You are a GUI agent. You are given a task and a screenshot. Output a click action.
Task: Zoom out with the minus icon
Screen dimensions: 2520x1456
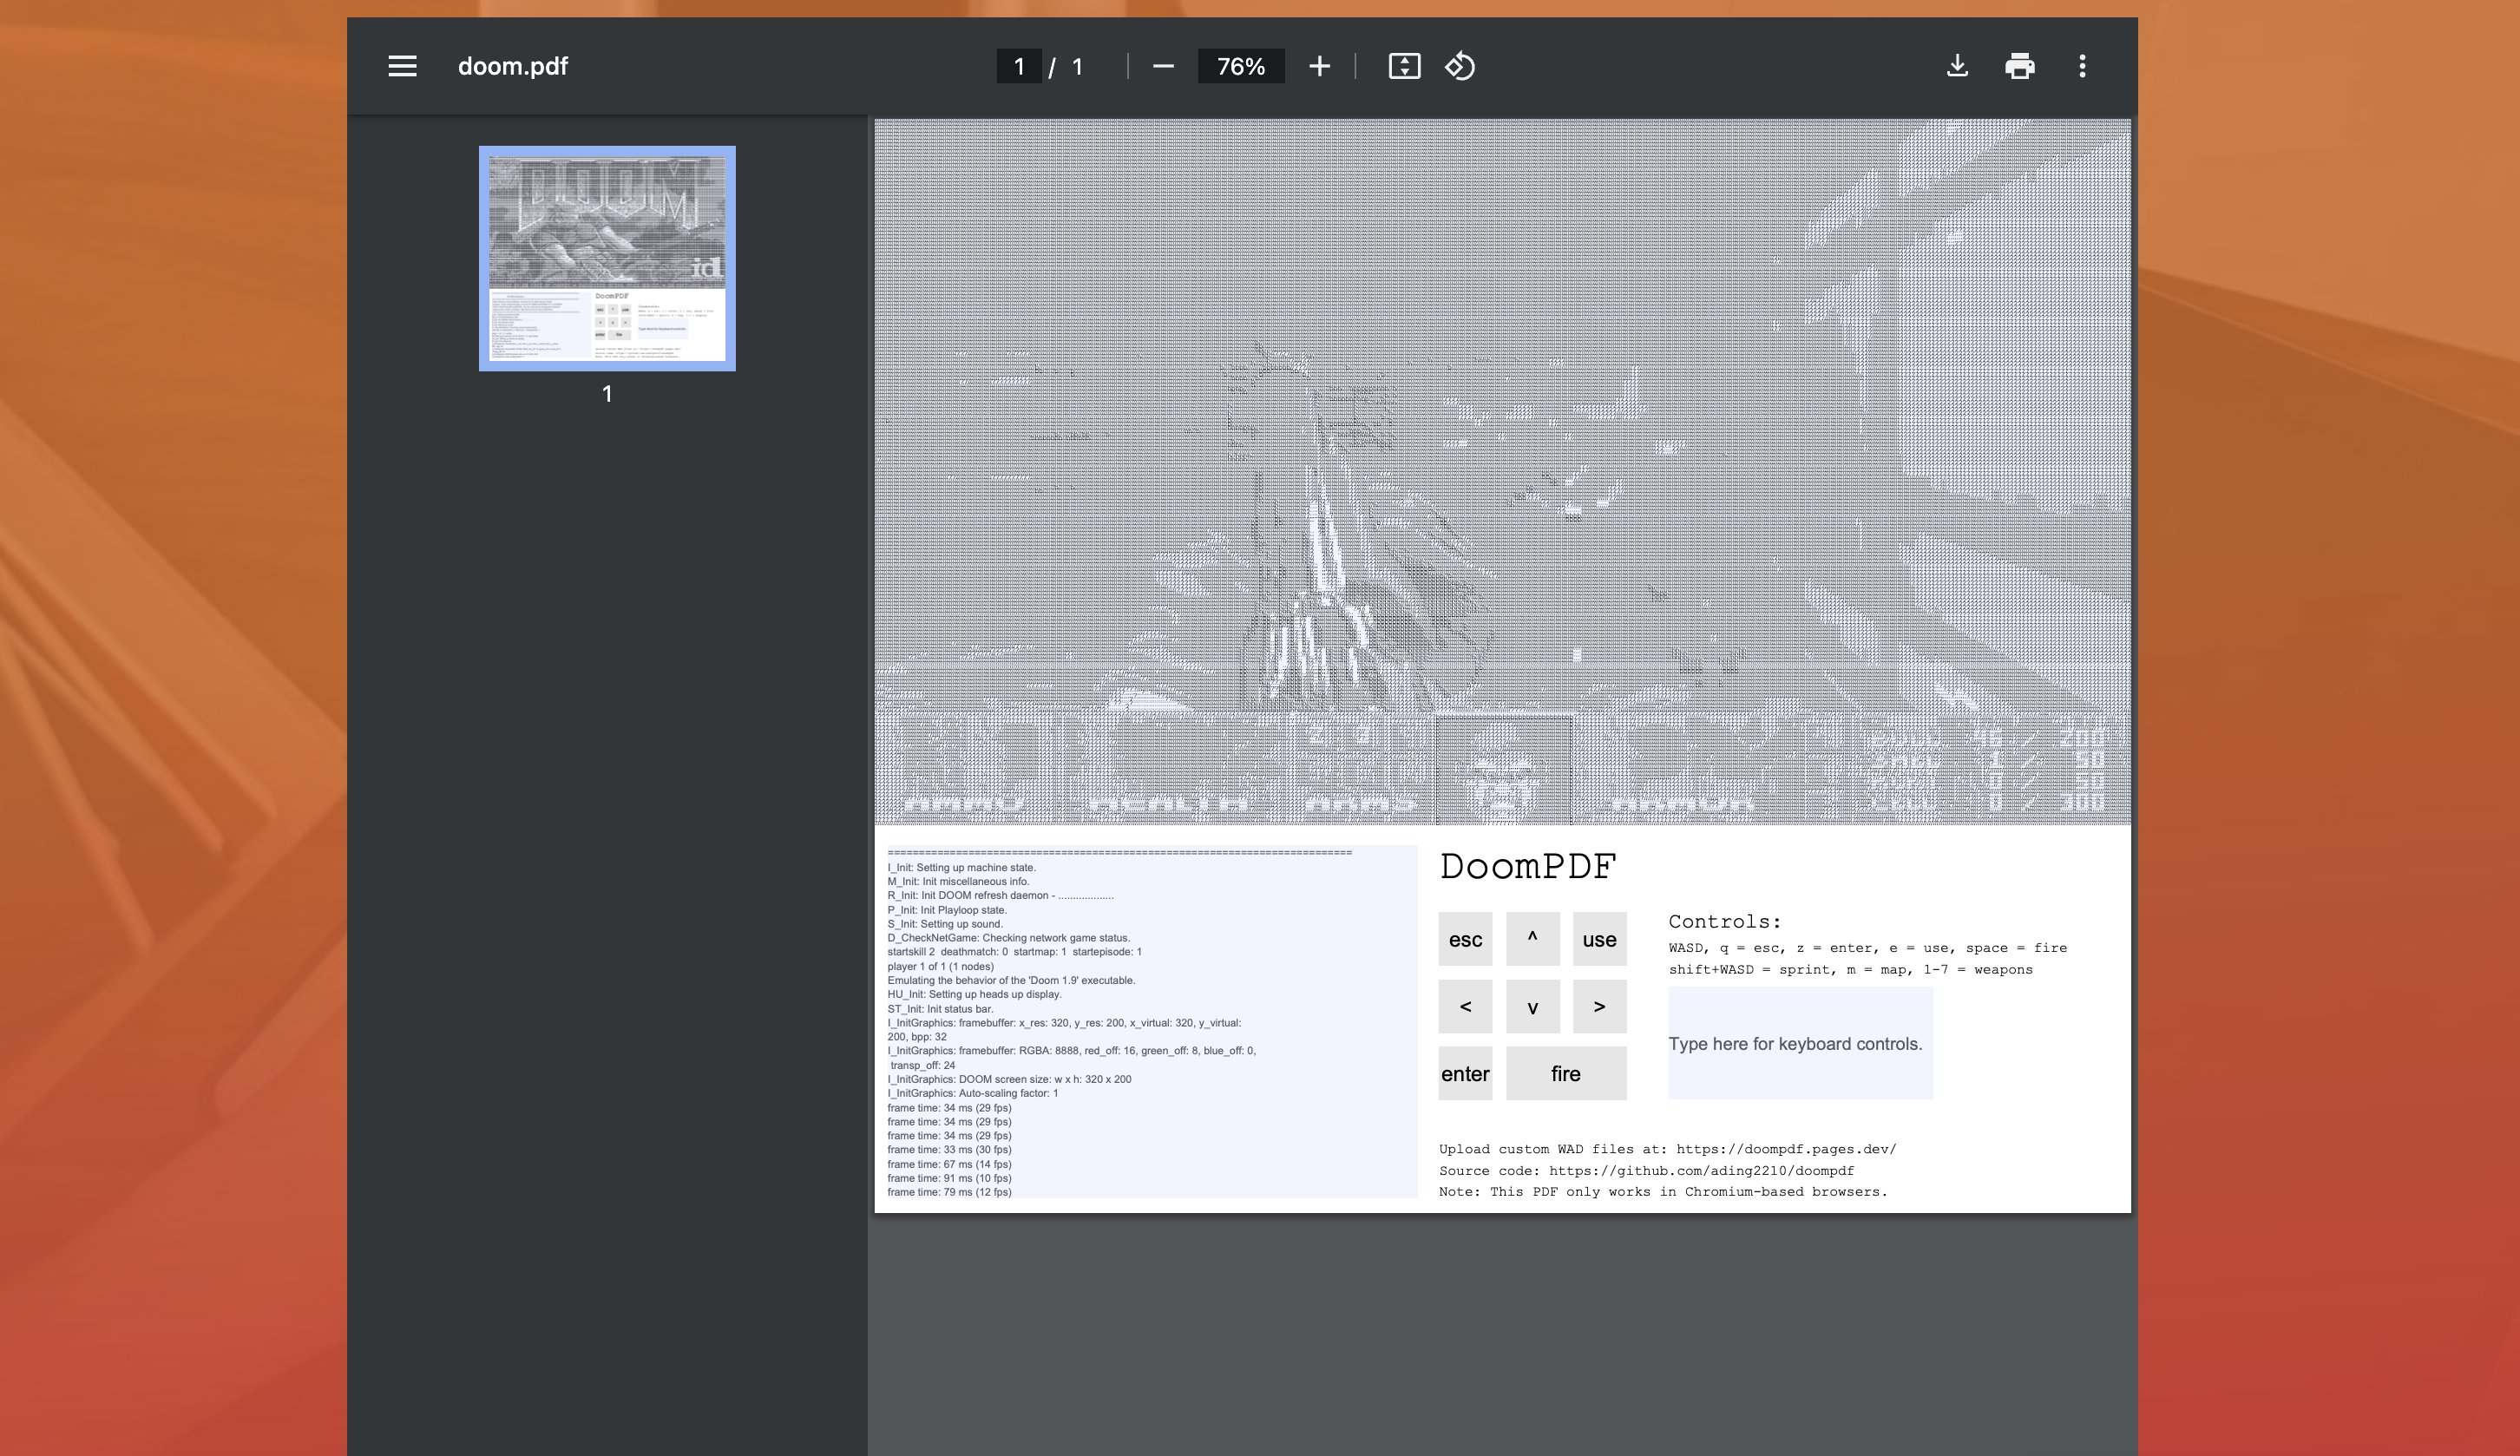pyautogui.click(x=1162, y=66)
